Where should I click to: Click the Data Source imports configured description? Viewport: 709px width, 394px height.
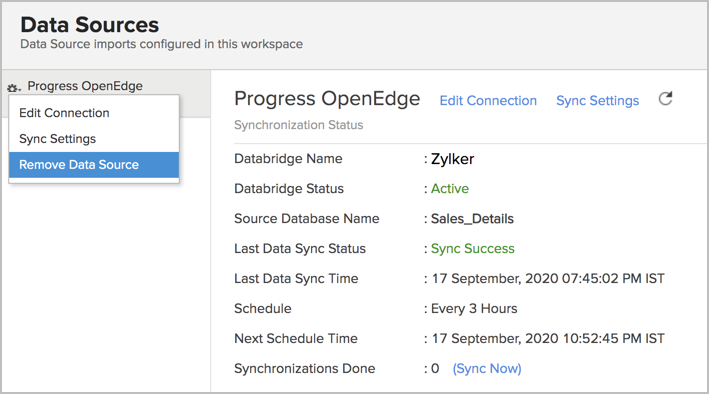[x=161, y=44]
